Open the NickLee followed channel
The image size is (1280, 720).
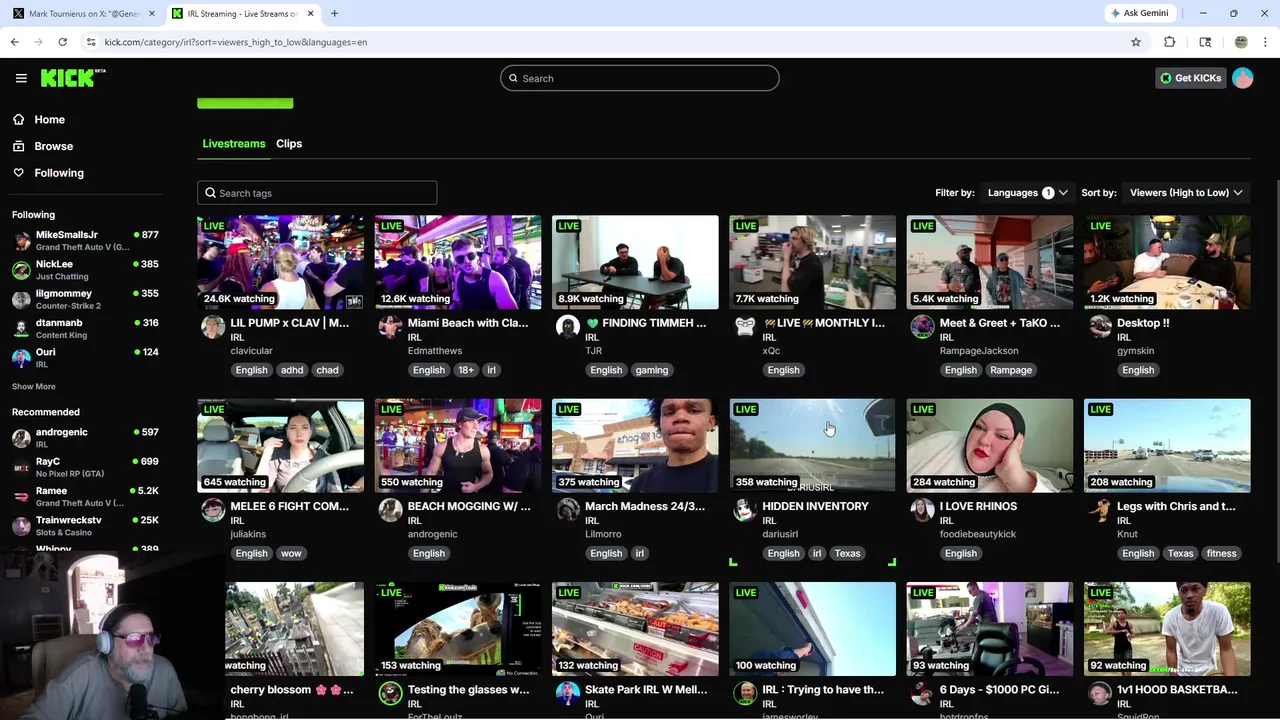[85, 269]
